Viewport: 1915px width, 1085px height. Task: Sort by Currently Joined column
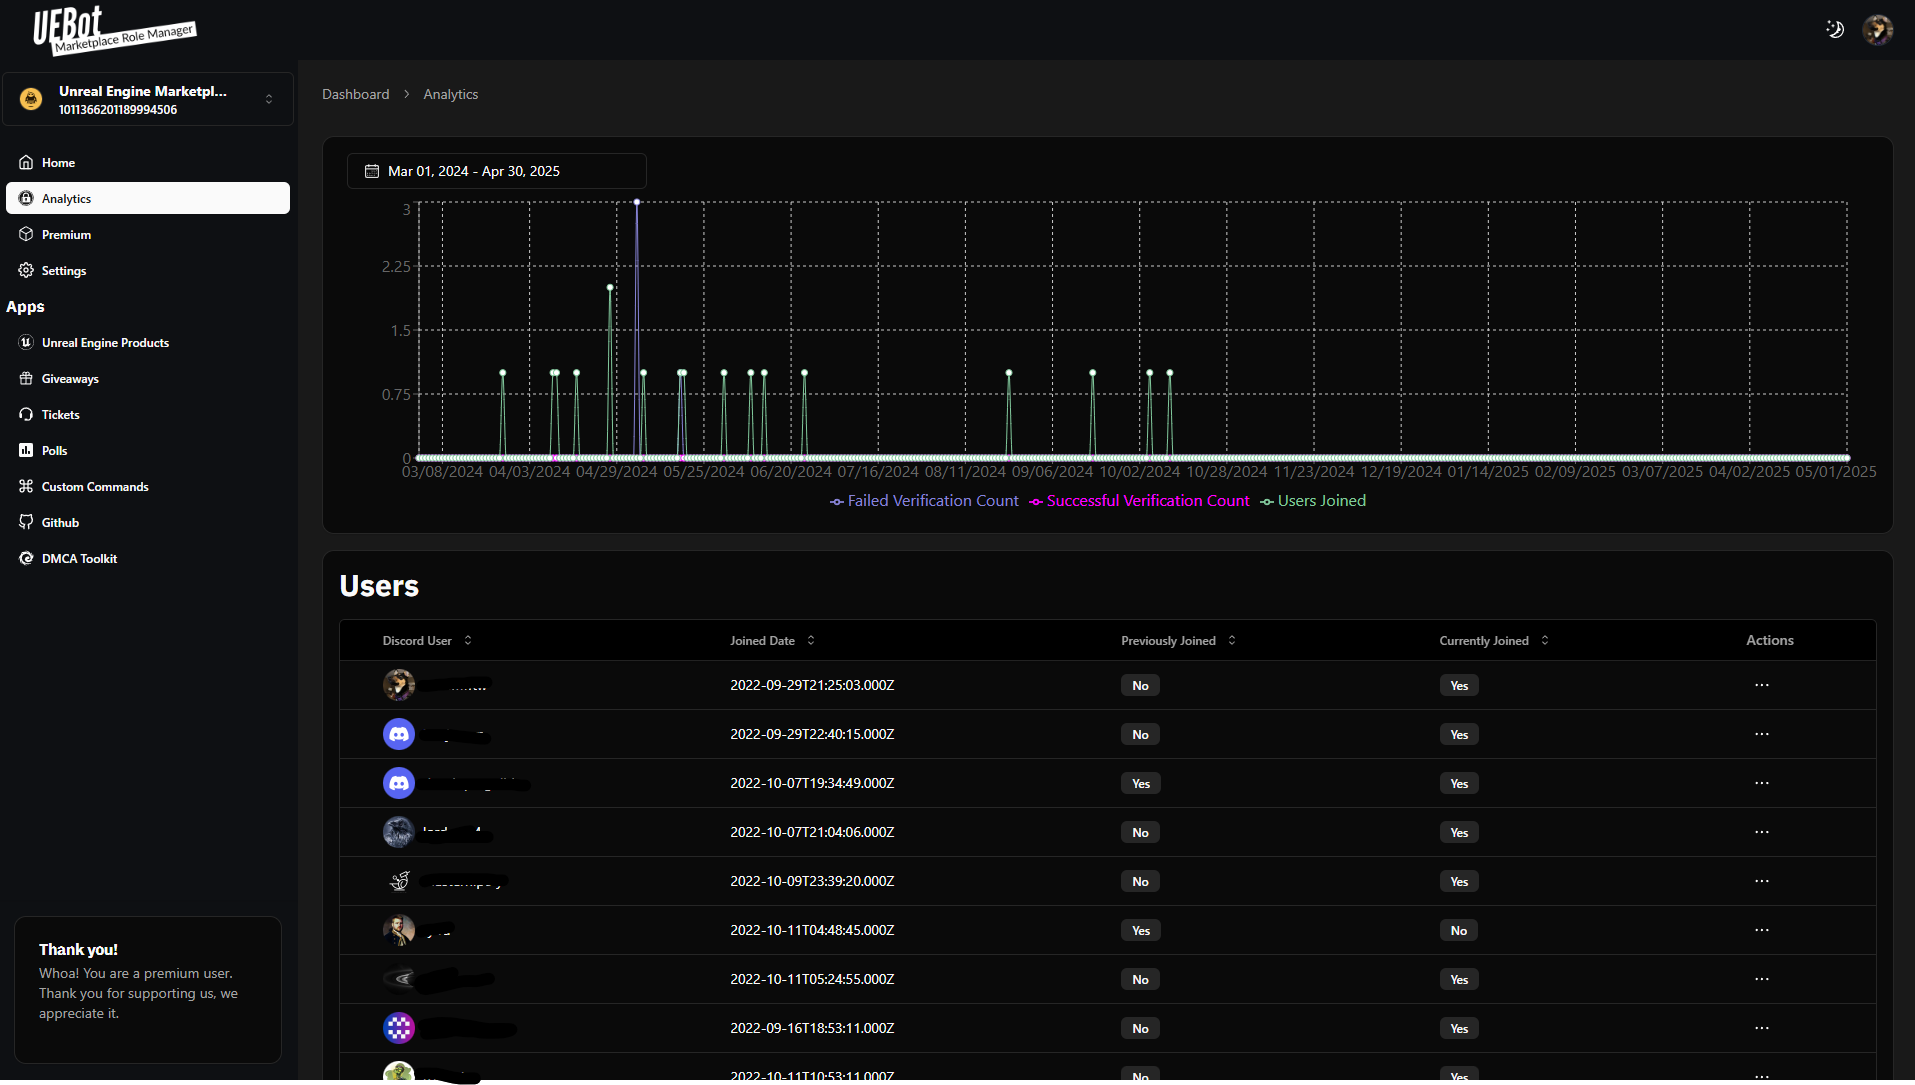(1494, 641)
